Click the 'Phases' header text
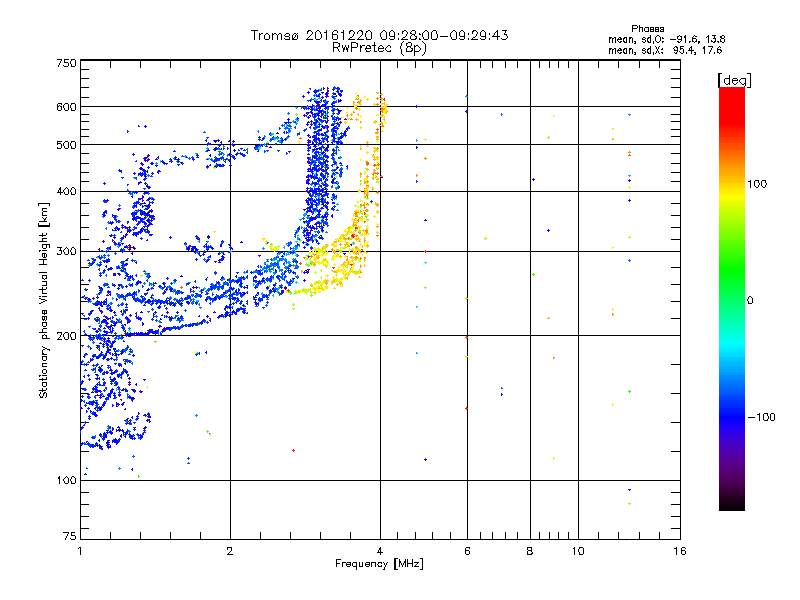The image size is (800, 600). click(647, 29)
